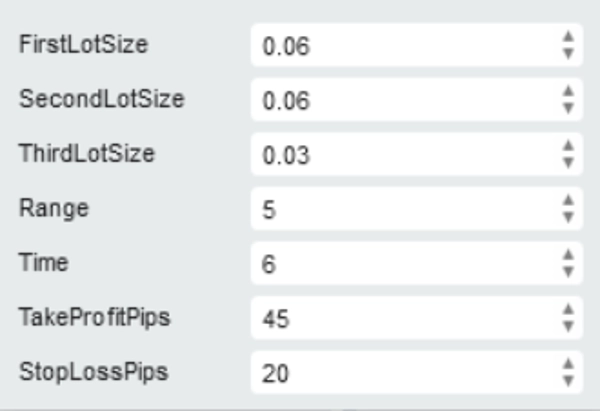
Task: Select the StopLossPips value field
Action: click(400, 373)
